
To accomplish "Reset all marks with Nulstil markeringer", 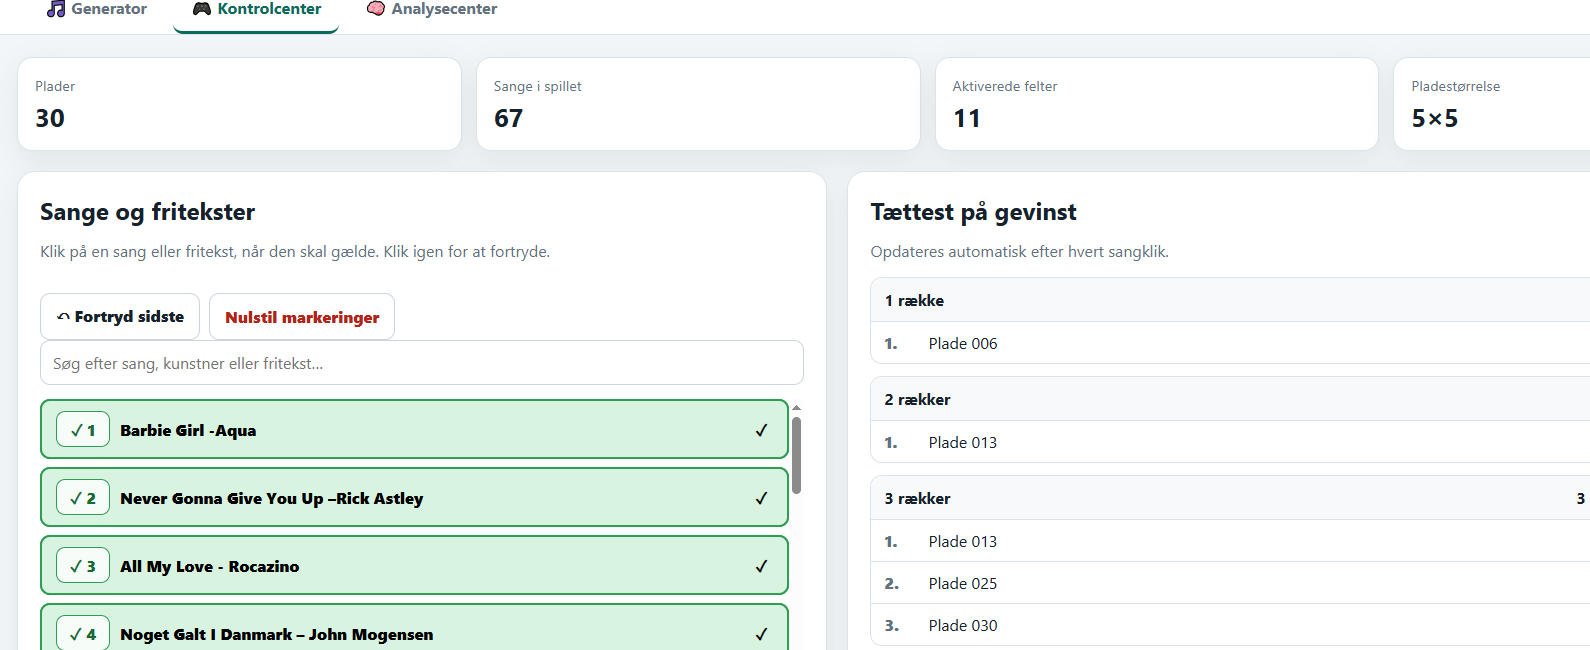I will (x=302, y=317).
